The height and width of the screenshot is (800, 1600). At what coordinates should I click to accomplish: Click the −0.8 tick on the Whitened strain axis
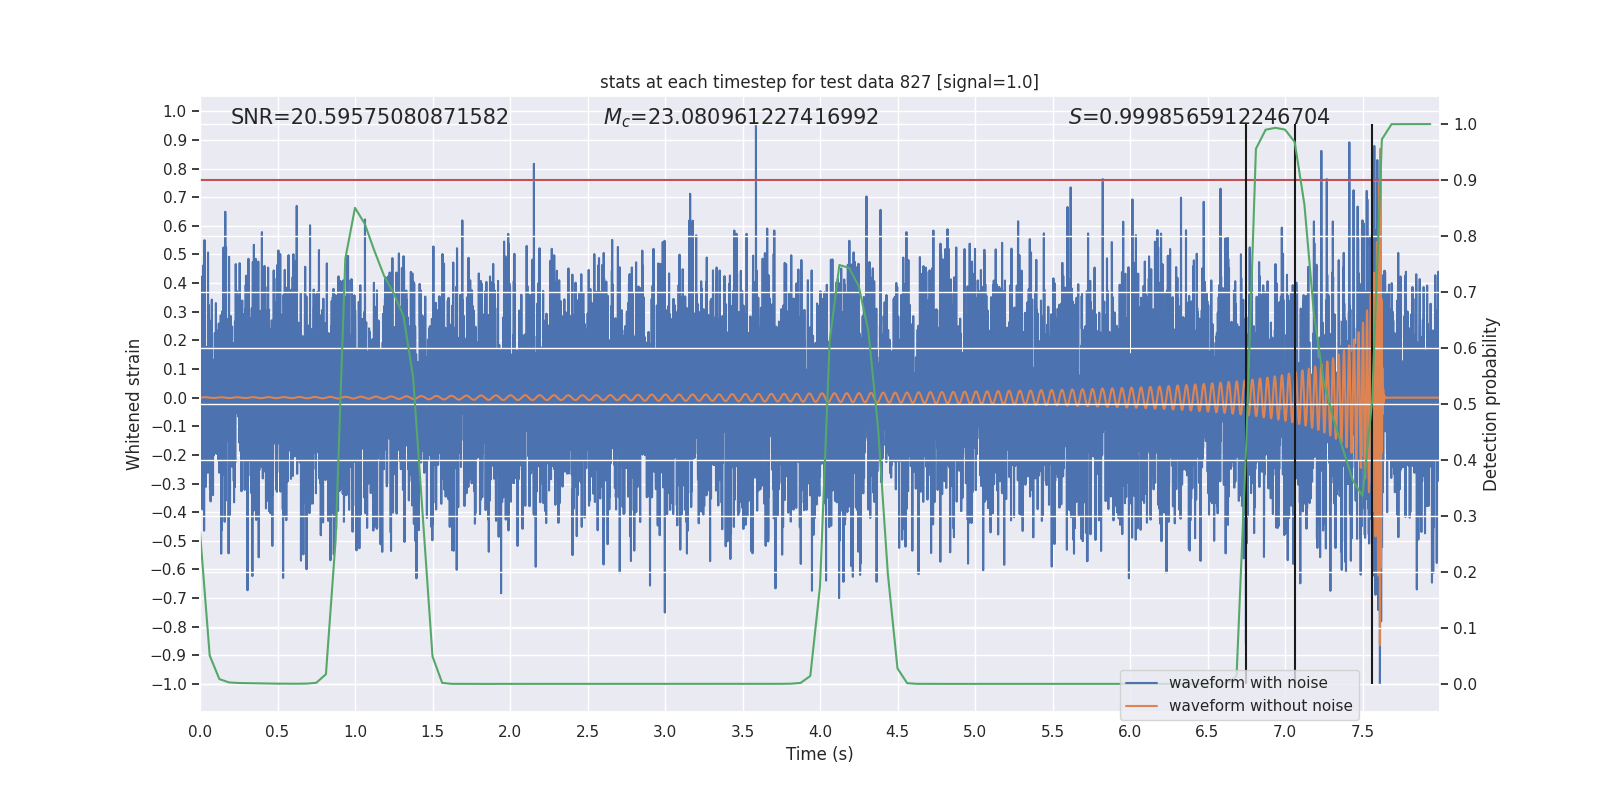click(169, 627)
